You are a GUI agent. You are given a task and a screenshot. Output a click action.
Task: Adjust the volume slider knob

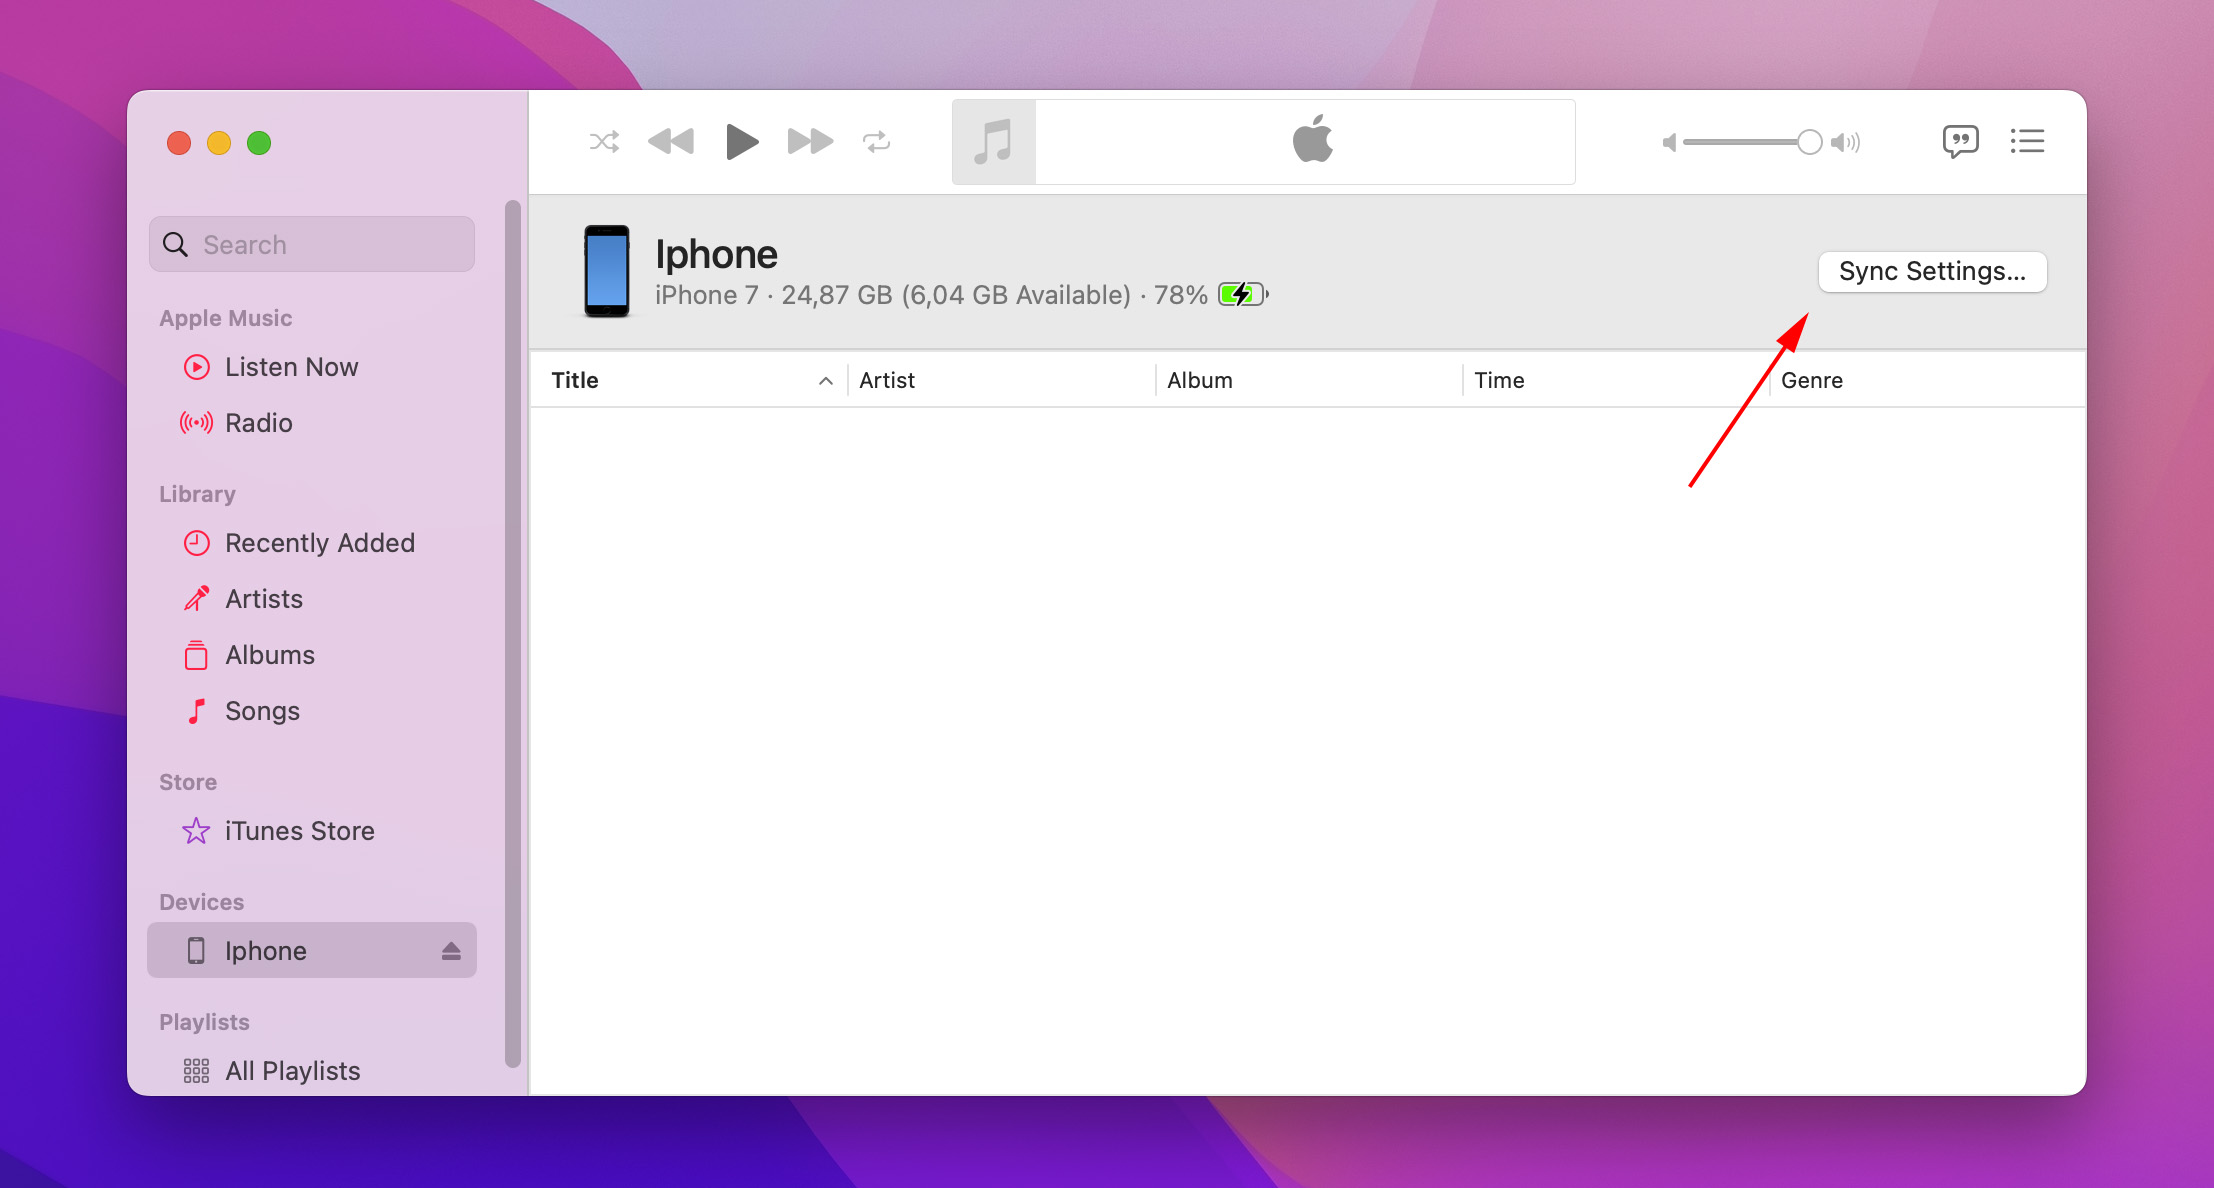click(x=1809, y=143)
